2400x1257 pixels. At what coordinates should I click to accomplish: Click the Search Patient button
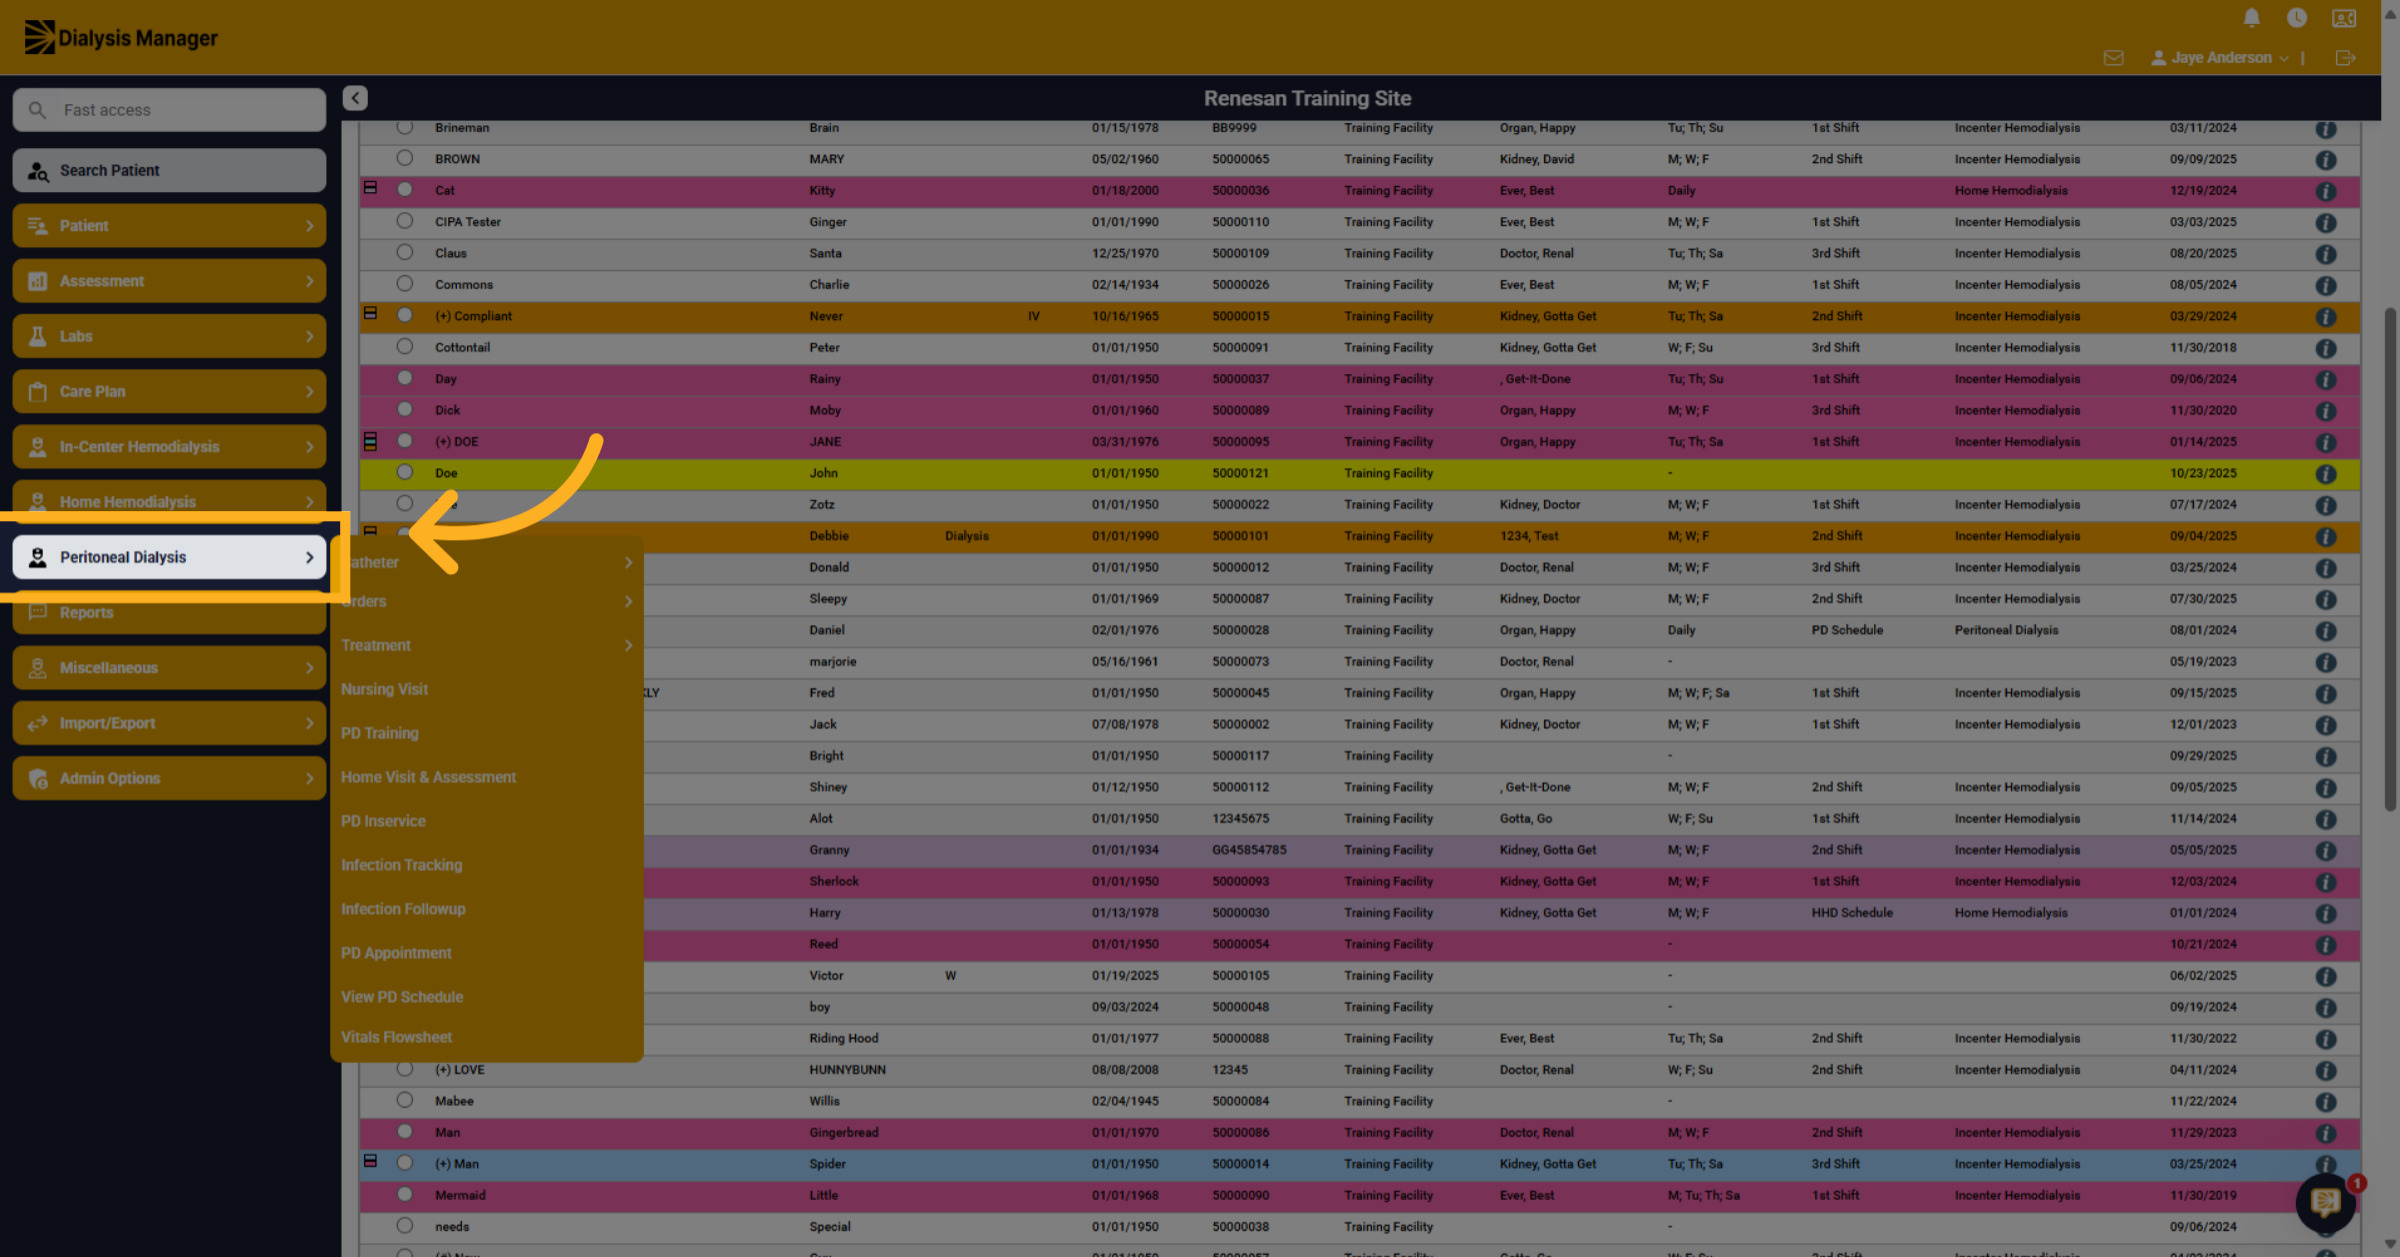click(x=169, y=170)
